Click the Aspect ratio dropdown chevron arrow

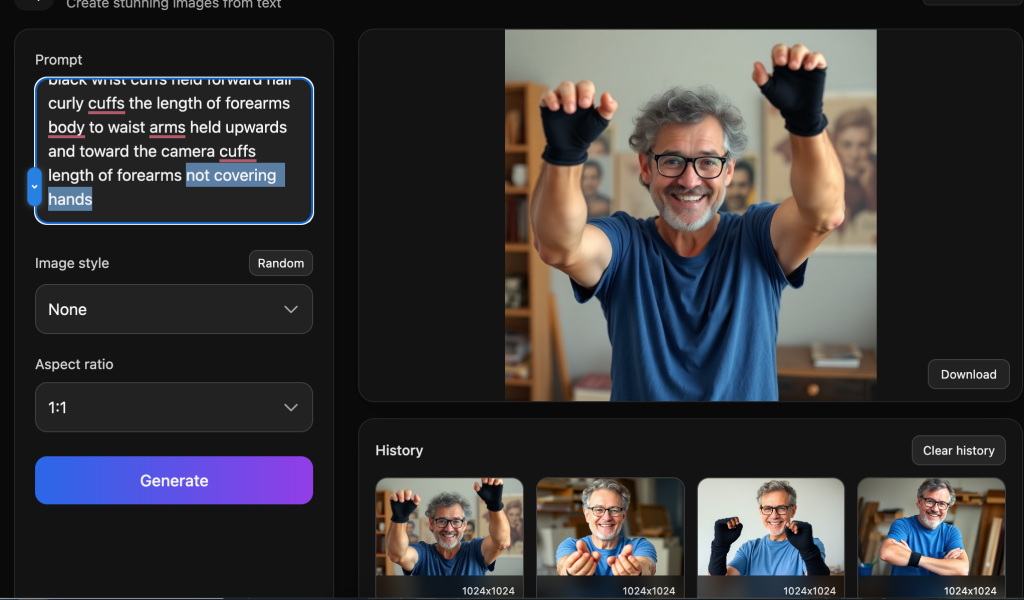tap(291, 407)
